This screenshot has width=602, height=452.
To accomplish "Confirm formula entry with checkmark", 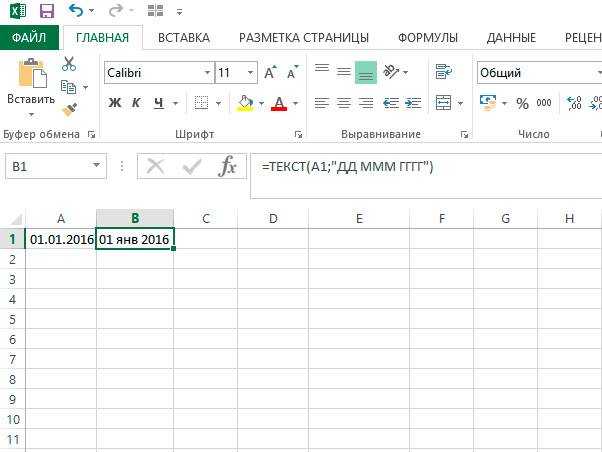I will pos(192,166).
